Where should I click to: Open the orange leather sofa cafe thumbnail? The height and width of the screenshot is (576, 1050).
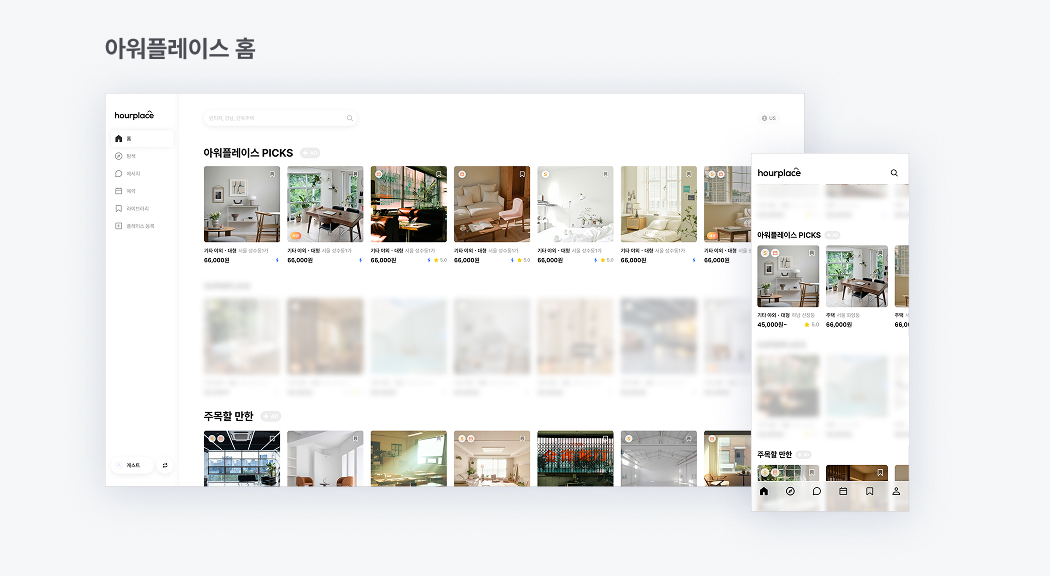[408, 204]
